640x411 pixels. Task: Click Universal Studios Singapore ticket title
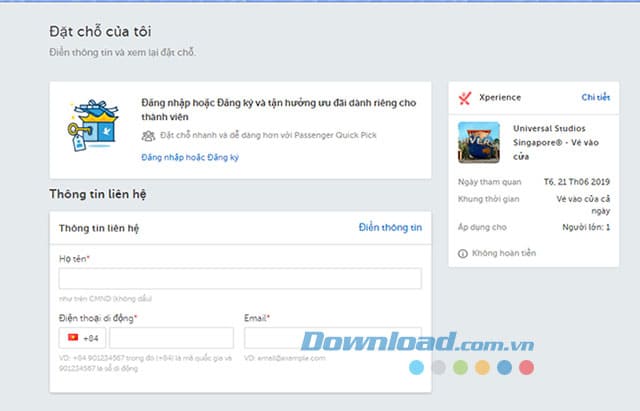click(x=556, y=142)
